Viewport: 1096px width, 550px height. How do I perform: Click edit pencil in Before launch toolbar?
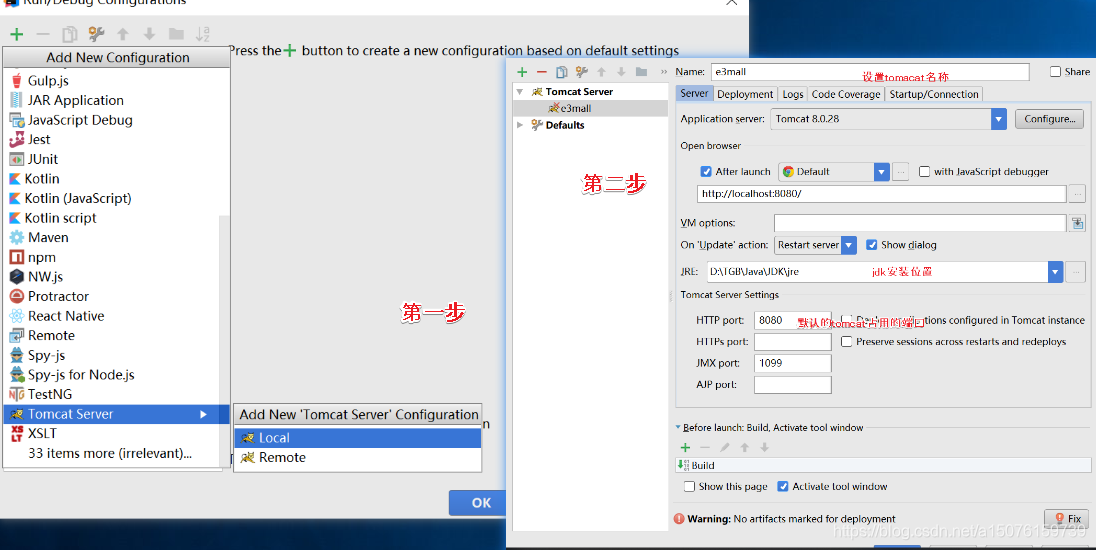click(x=725, y=447)
